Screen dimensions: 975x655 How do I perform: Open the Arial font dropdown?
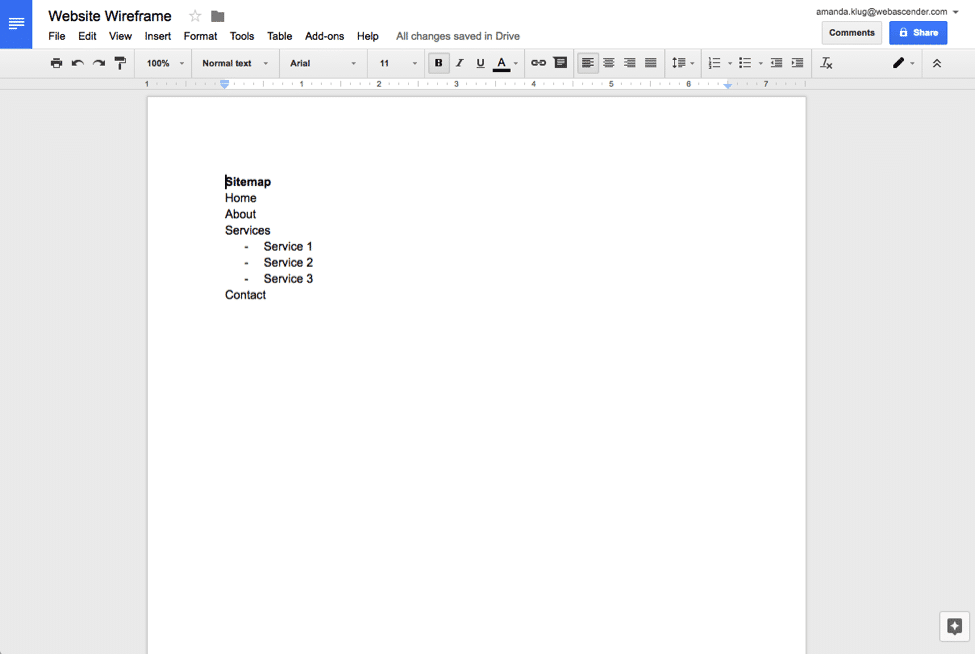click(322, 63)
